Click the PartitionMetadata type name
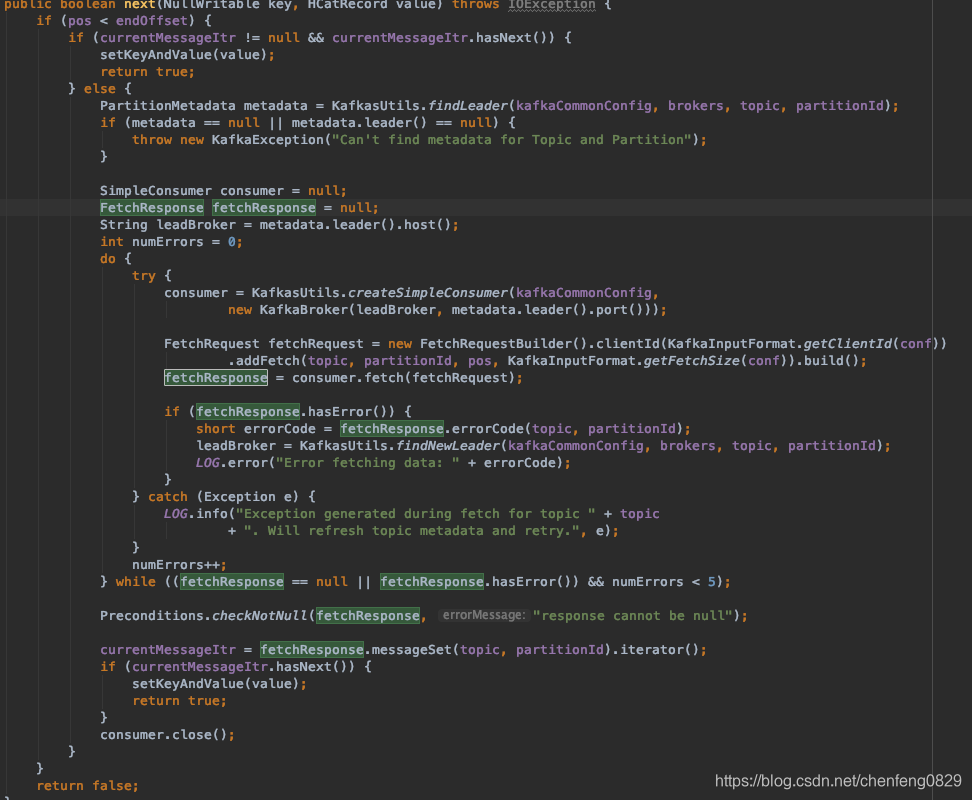 (167, 105)
